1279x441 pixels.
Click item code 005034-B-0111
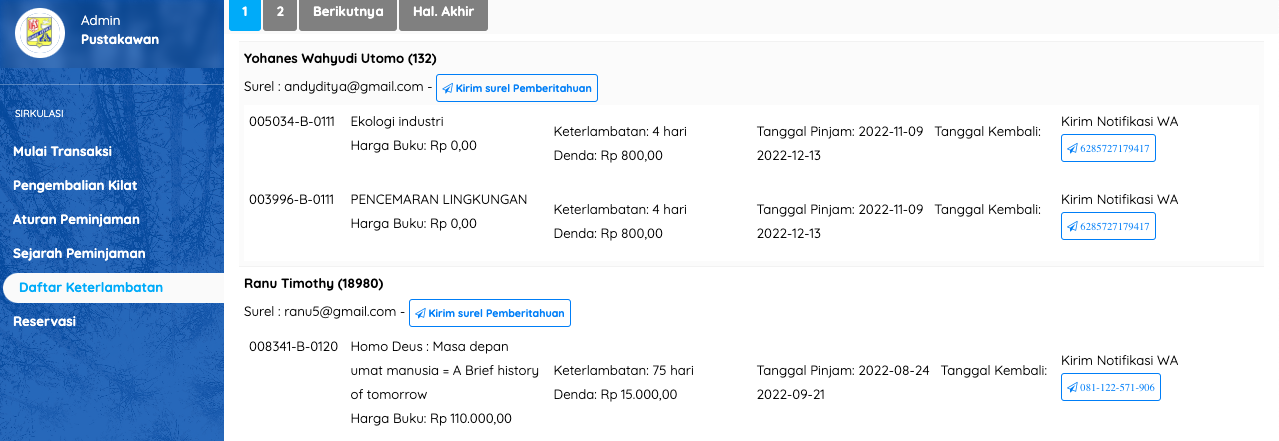pos(291,122)
